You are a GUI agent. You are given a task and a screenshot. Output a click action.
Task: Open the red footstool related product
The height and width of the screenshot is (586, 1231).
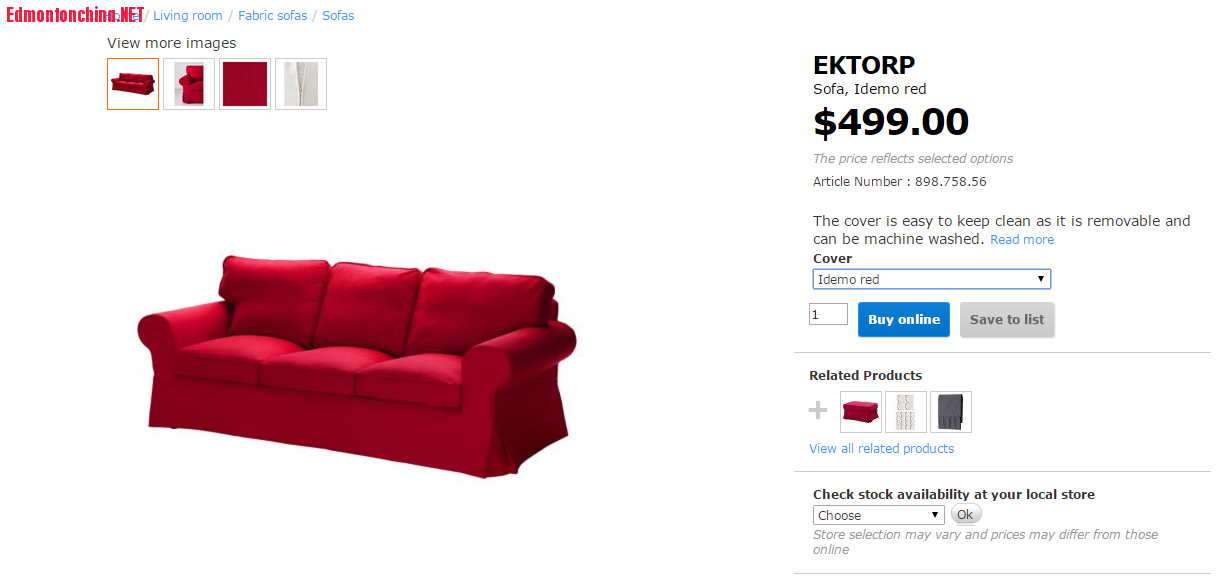coord(861,412)
